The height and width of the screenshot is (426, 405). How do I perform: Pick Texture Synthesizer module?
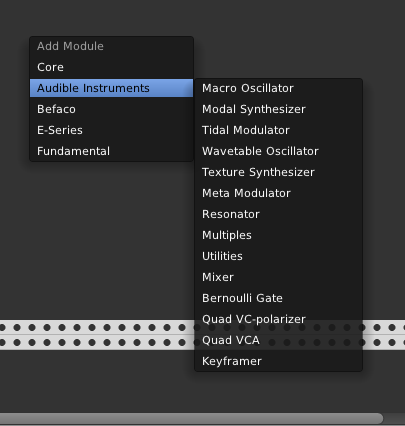point(278,172)
